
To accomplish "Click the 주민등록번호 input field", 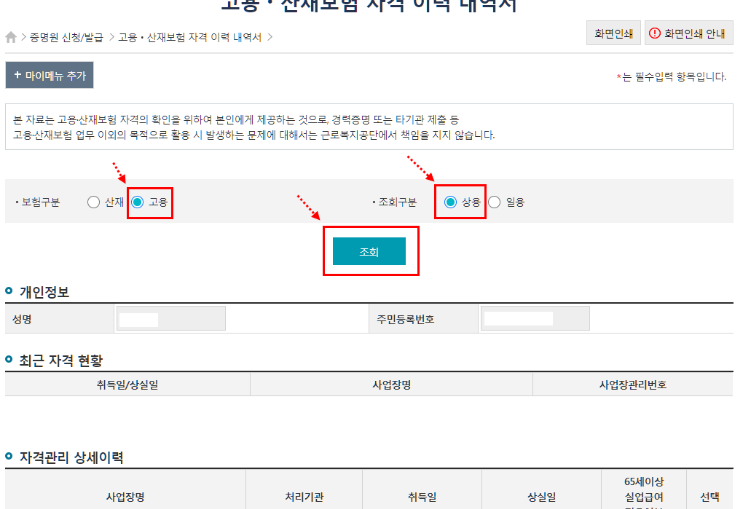I will coord(535,319).
